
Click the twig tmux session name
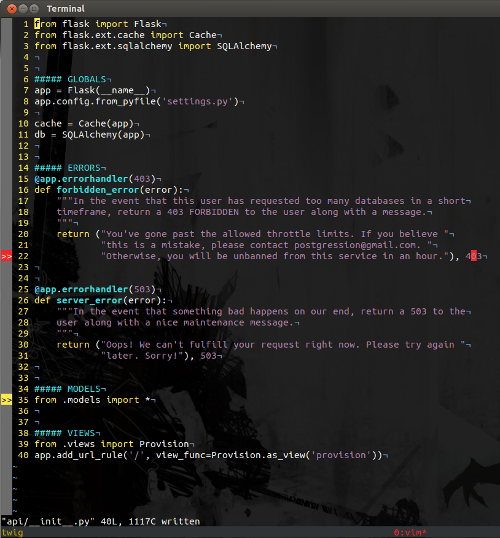click(x=12, y=533)
